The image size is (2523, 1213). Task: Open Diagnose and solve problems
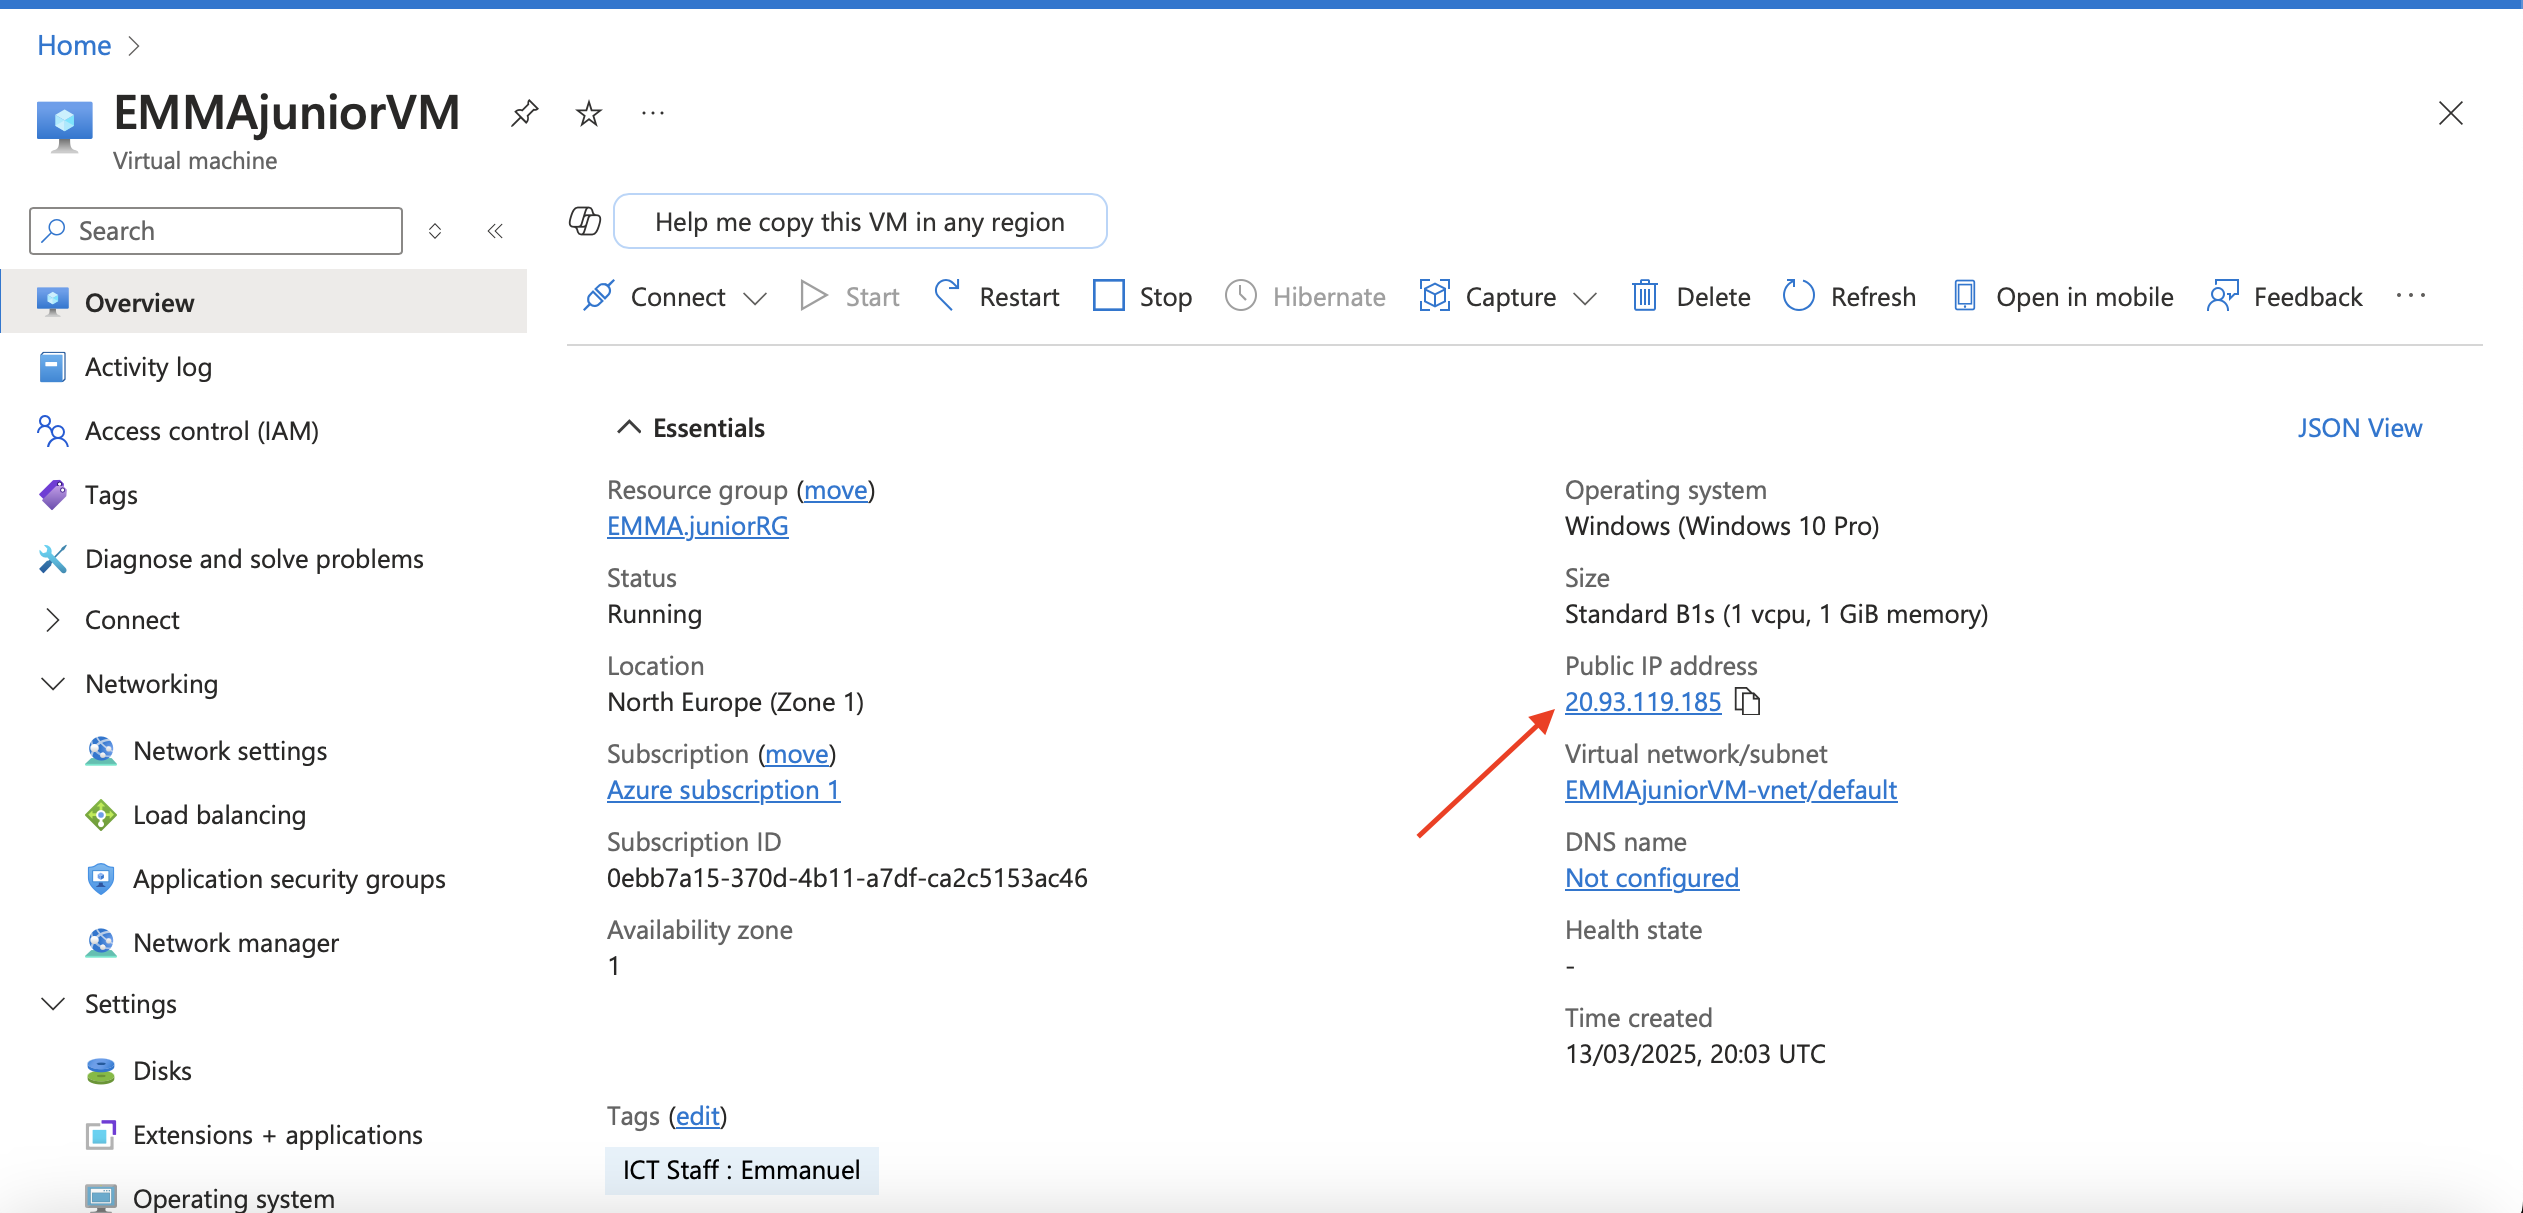pos(254,559)
